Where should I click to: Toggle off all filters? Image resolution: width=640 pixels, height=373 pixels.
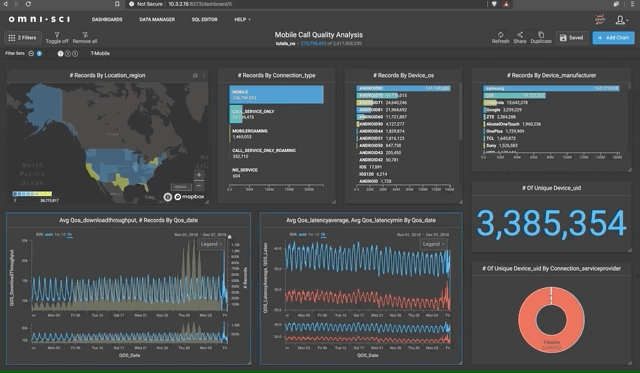pos(57,38)
